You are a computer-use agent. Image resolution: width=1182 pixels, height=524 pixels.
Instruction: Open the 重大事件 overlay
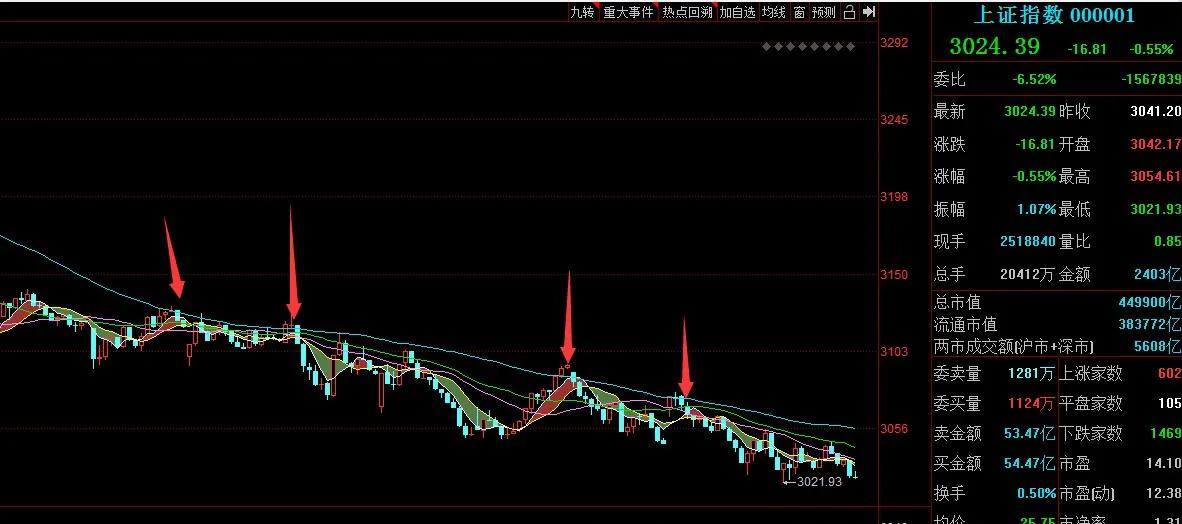tap(628, 12)
